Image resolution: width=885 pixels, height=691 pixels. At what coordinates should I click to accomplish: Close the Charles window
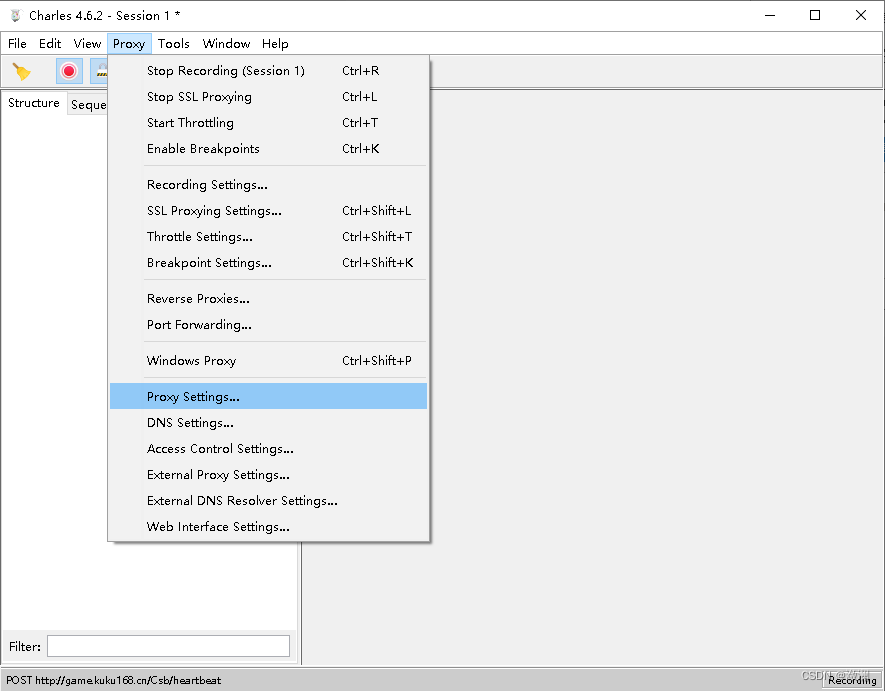pyautogui.click(x=861, y=15)
